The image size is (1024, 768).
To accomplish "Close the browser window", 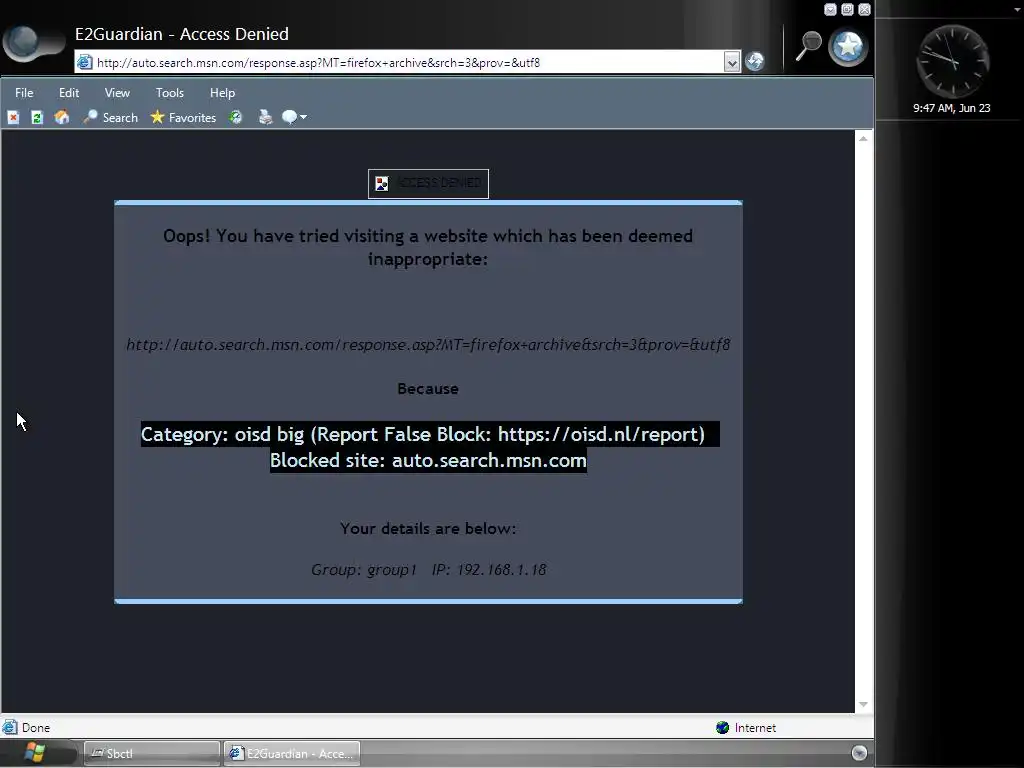I will point(864,9).
